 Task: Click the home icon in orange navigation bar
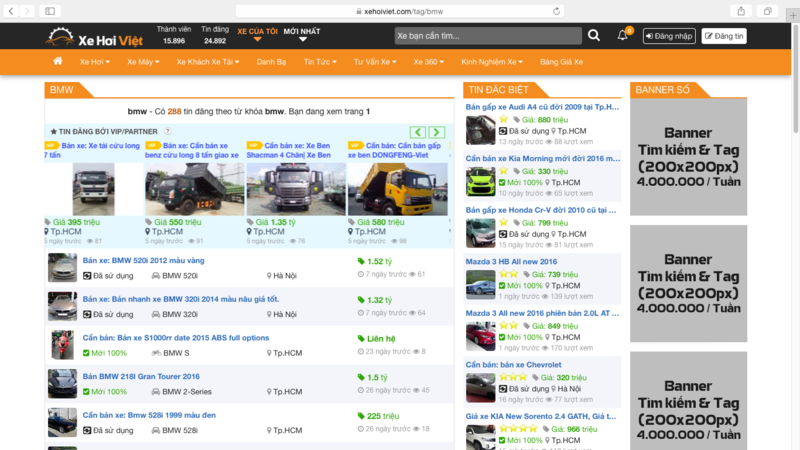(x=58, y=61)
